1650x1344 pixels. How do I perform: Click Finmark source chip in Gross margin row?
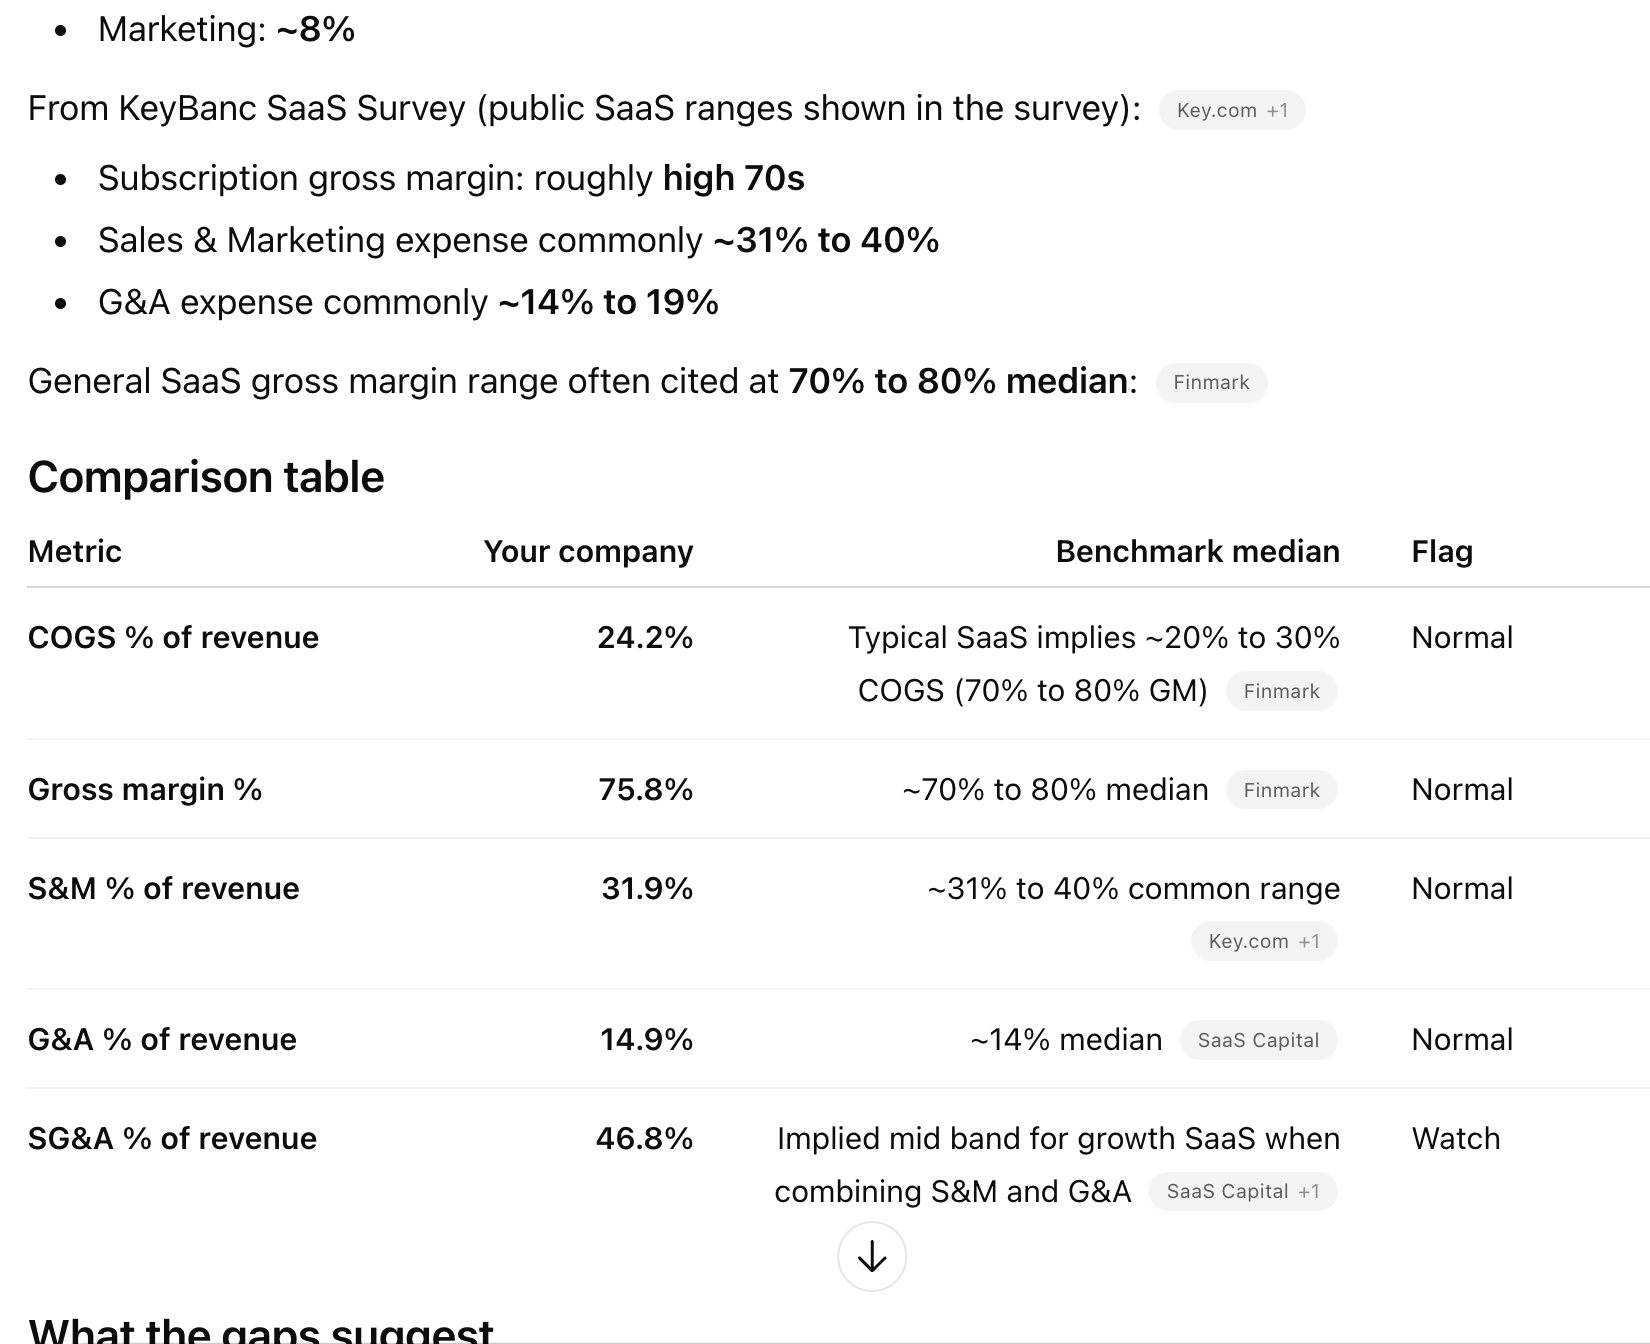click(x=1281, y=790)
